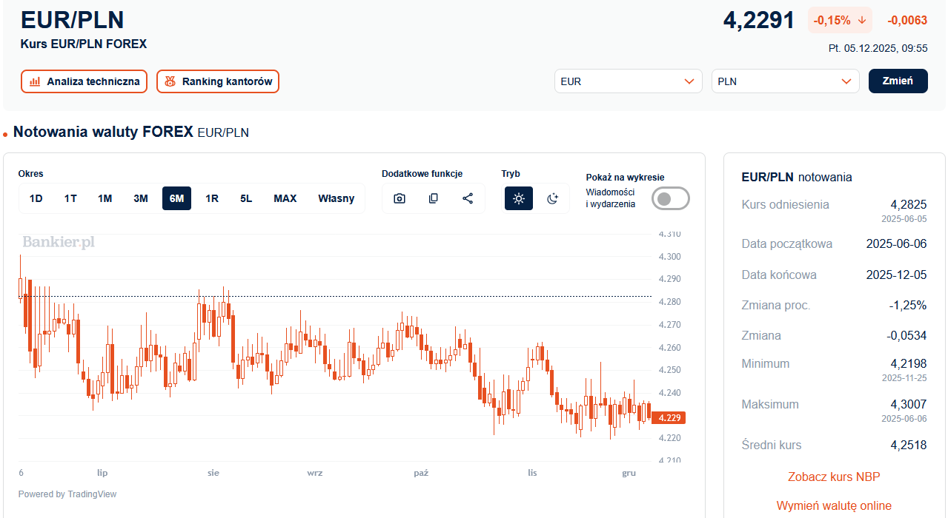Click the camera screenshot icon

(399, 198)
